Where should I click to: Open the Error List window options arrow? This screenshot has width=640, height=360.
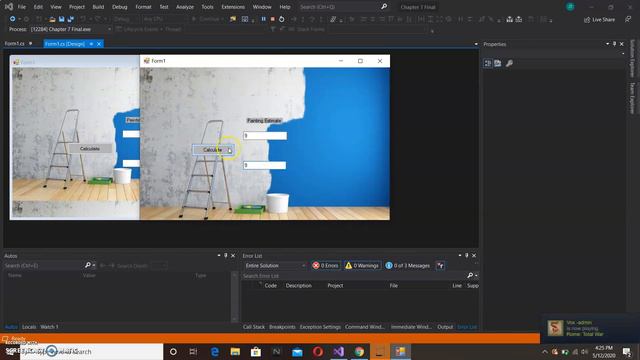pyautogui.click(x=460, y=256)
